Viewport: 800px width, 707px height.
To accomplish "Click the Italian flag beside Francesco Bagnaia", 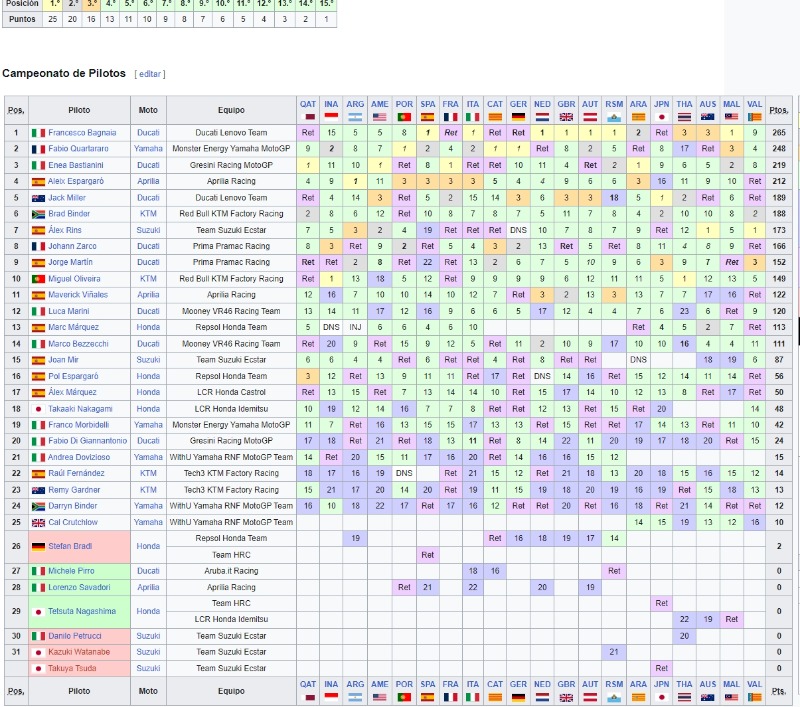I will [x=38, y=133].
